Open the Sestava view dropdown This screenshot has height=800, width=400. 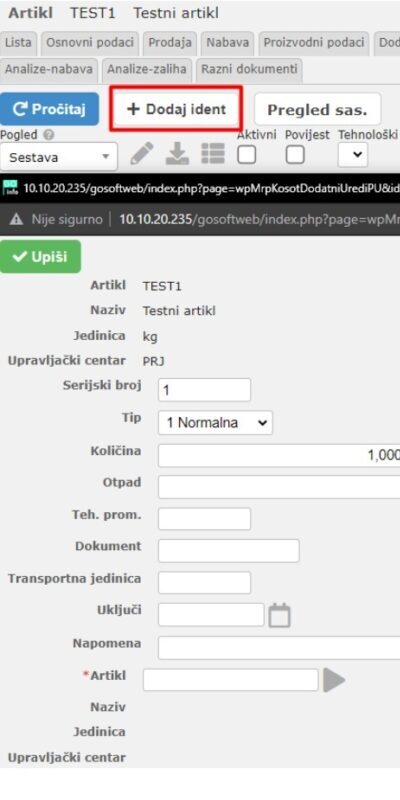pos(59,157)
